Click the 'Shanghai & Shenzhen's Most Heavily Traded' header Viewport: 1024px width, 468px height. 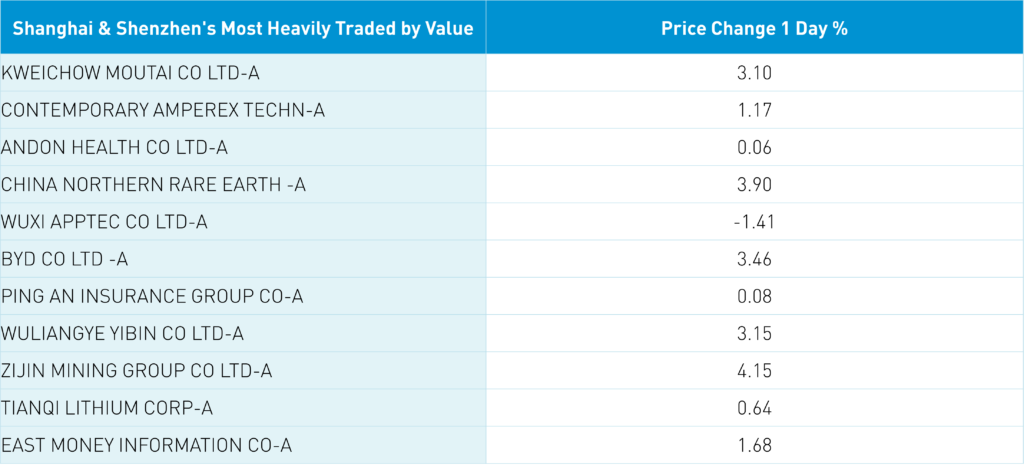[243, 28]
